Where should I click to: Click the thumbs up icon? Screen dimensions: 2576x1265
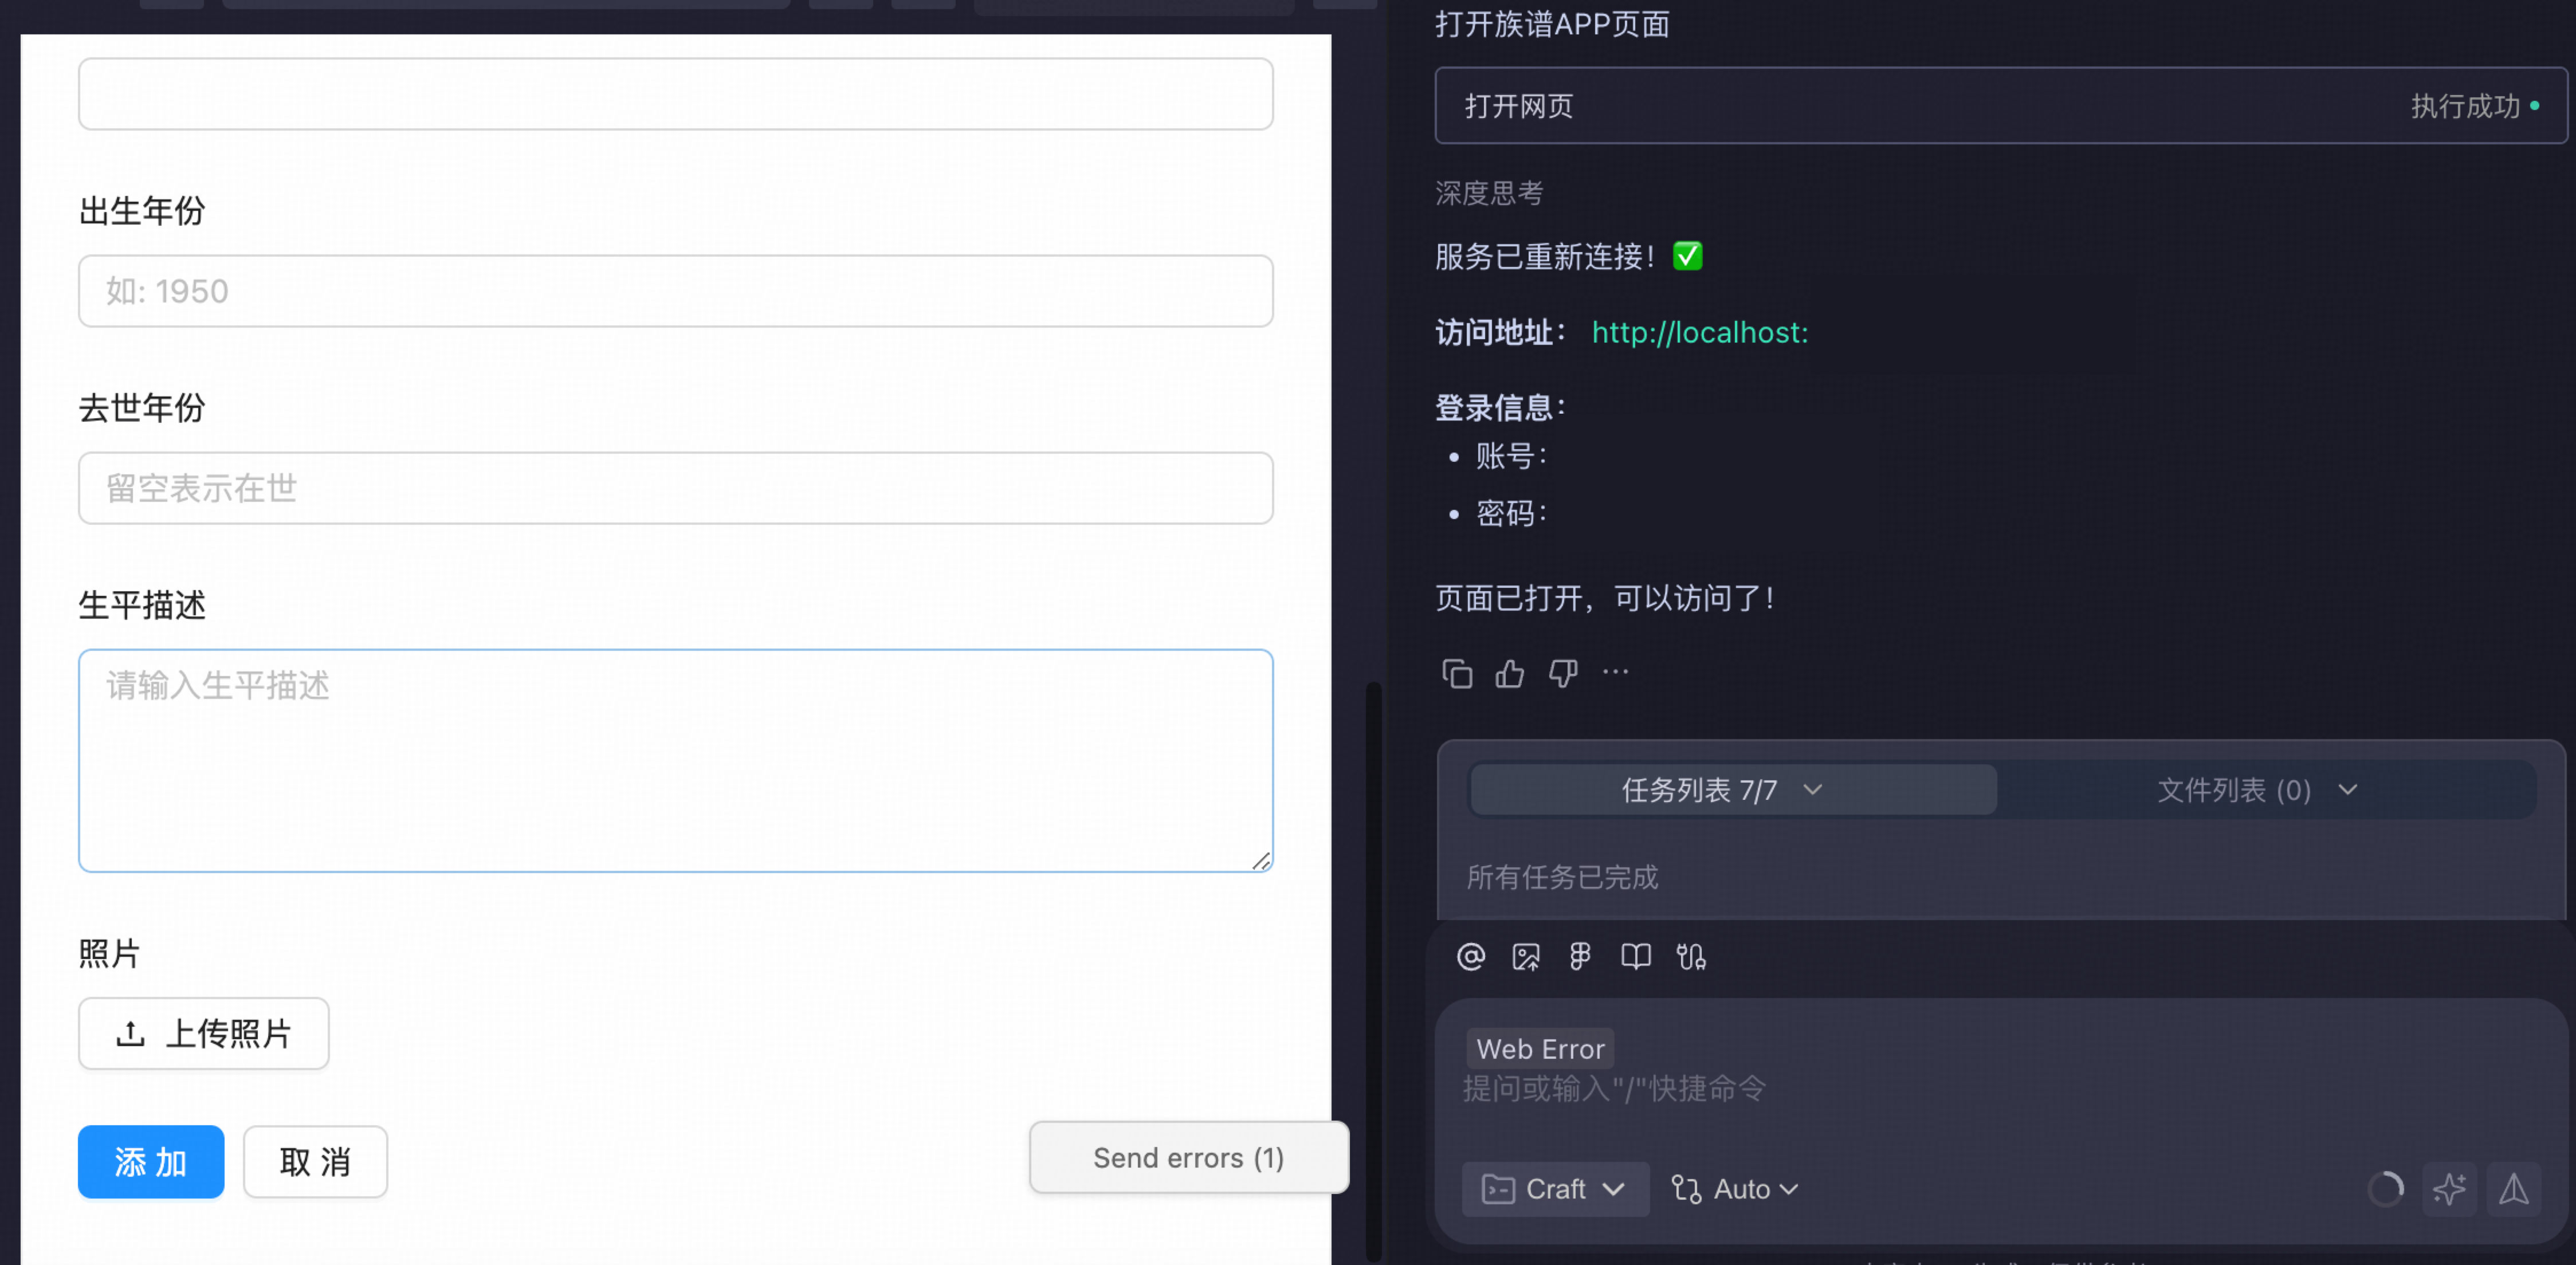click(1510, 674)
